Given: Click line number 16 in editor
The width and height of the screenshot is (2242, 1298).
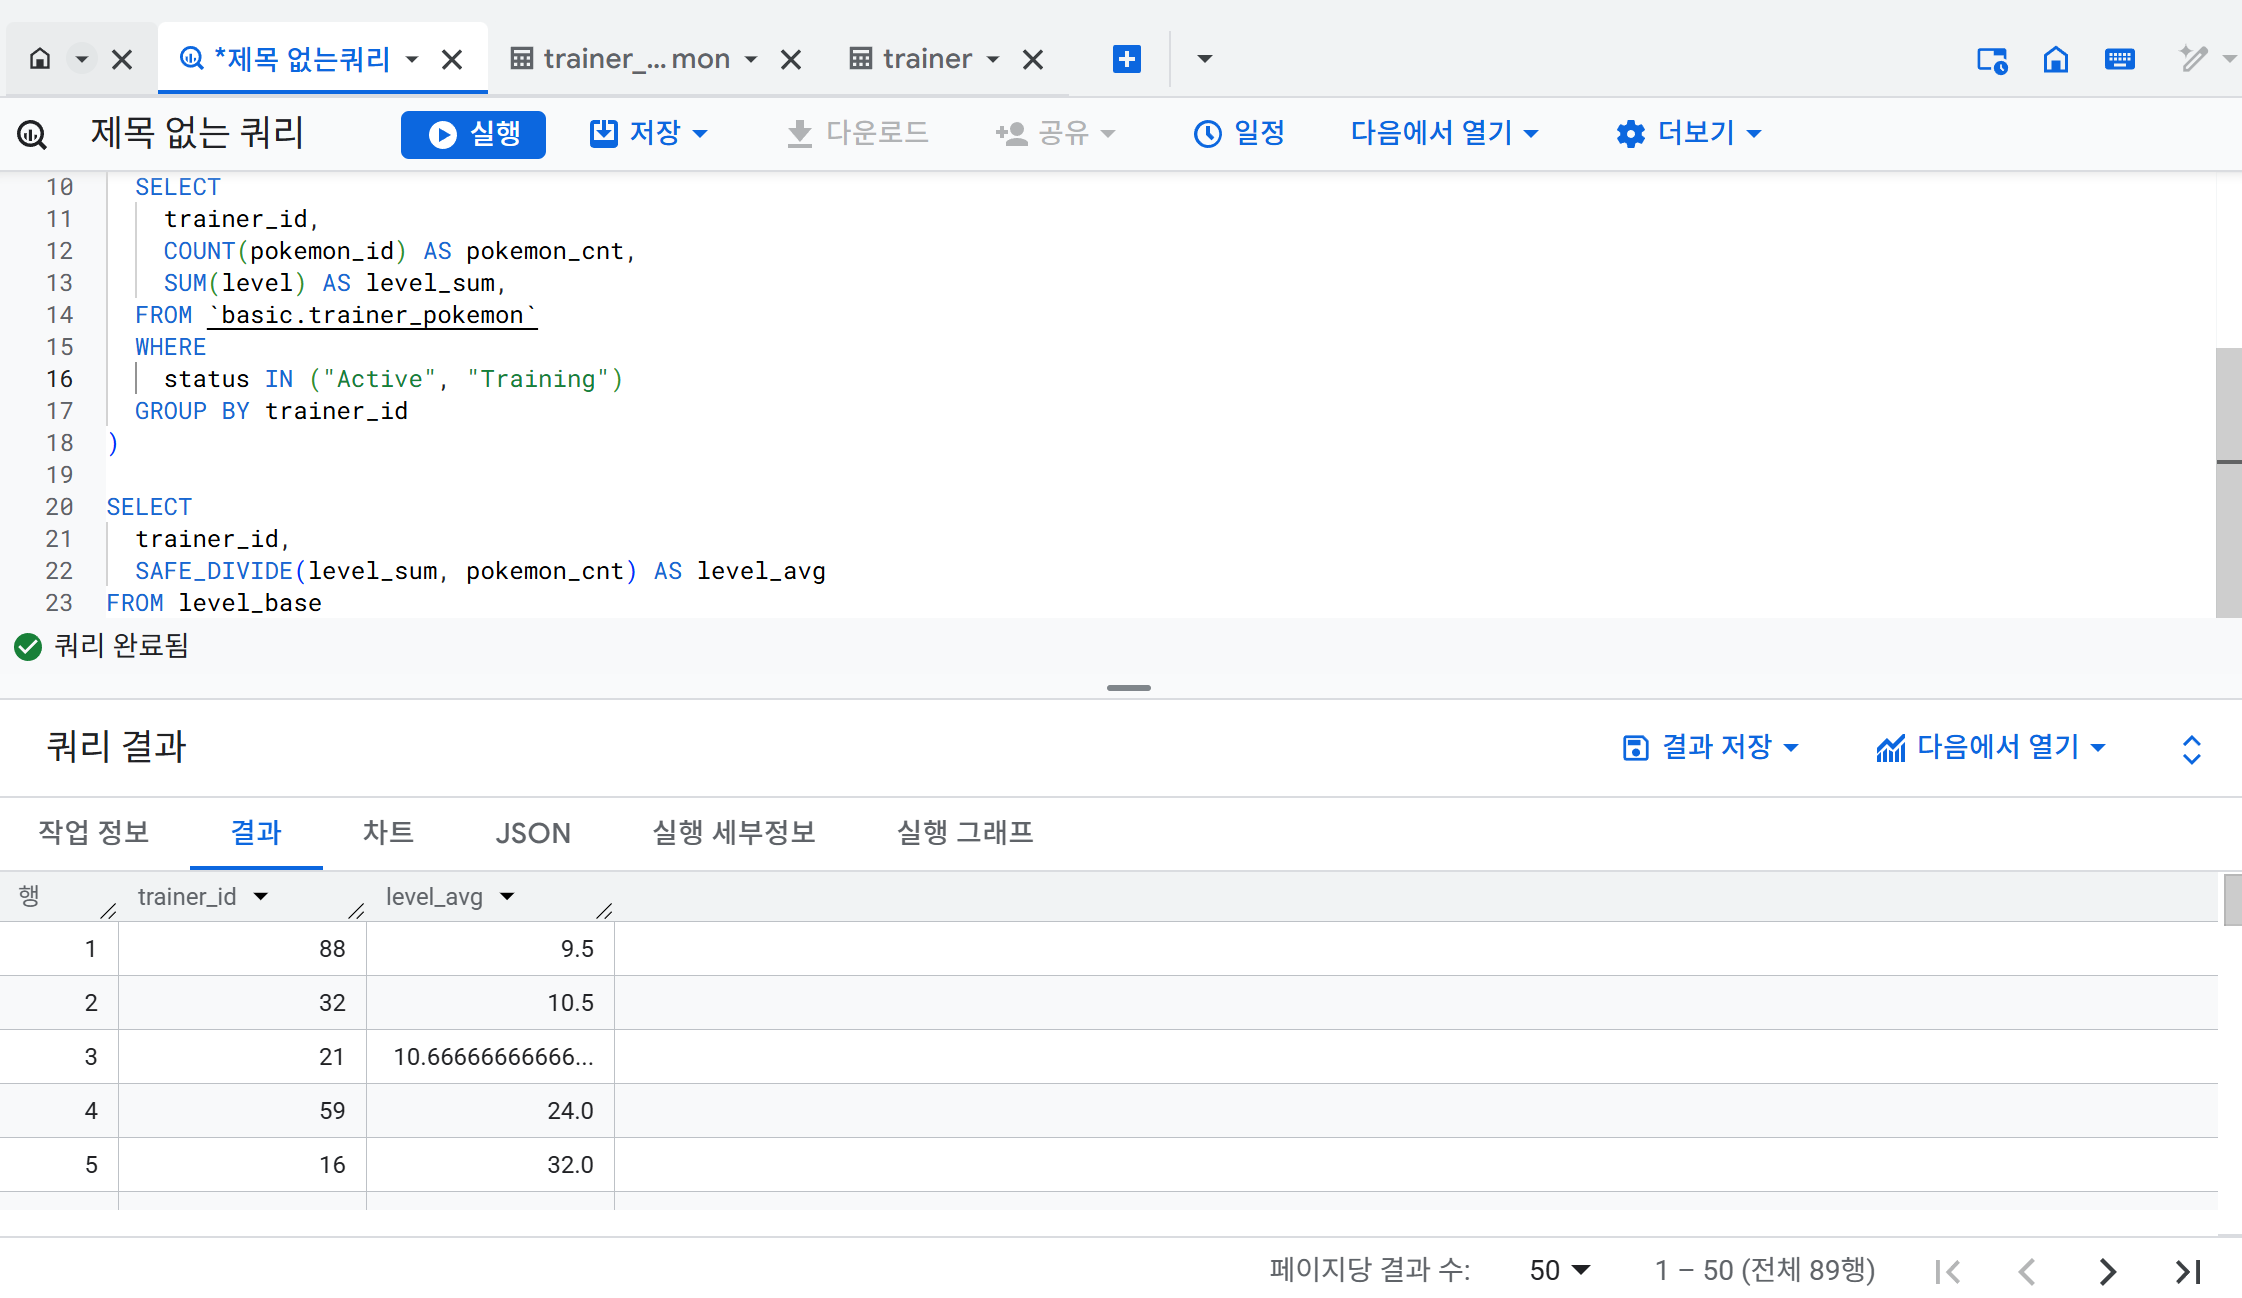Looking at the screenshot, I should coord(59,379).
